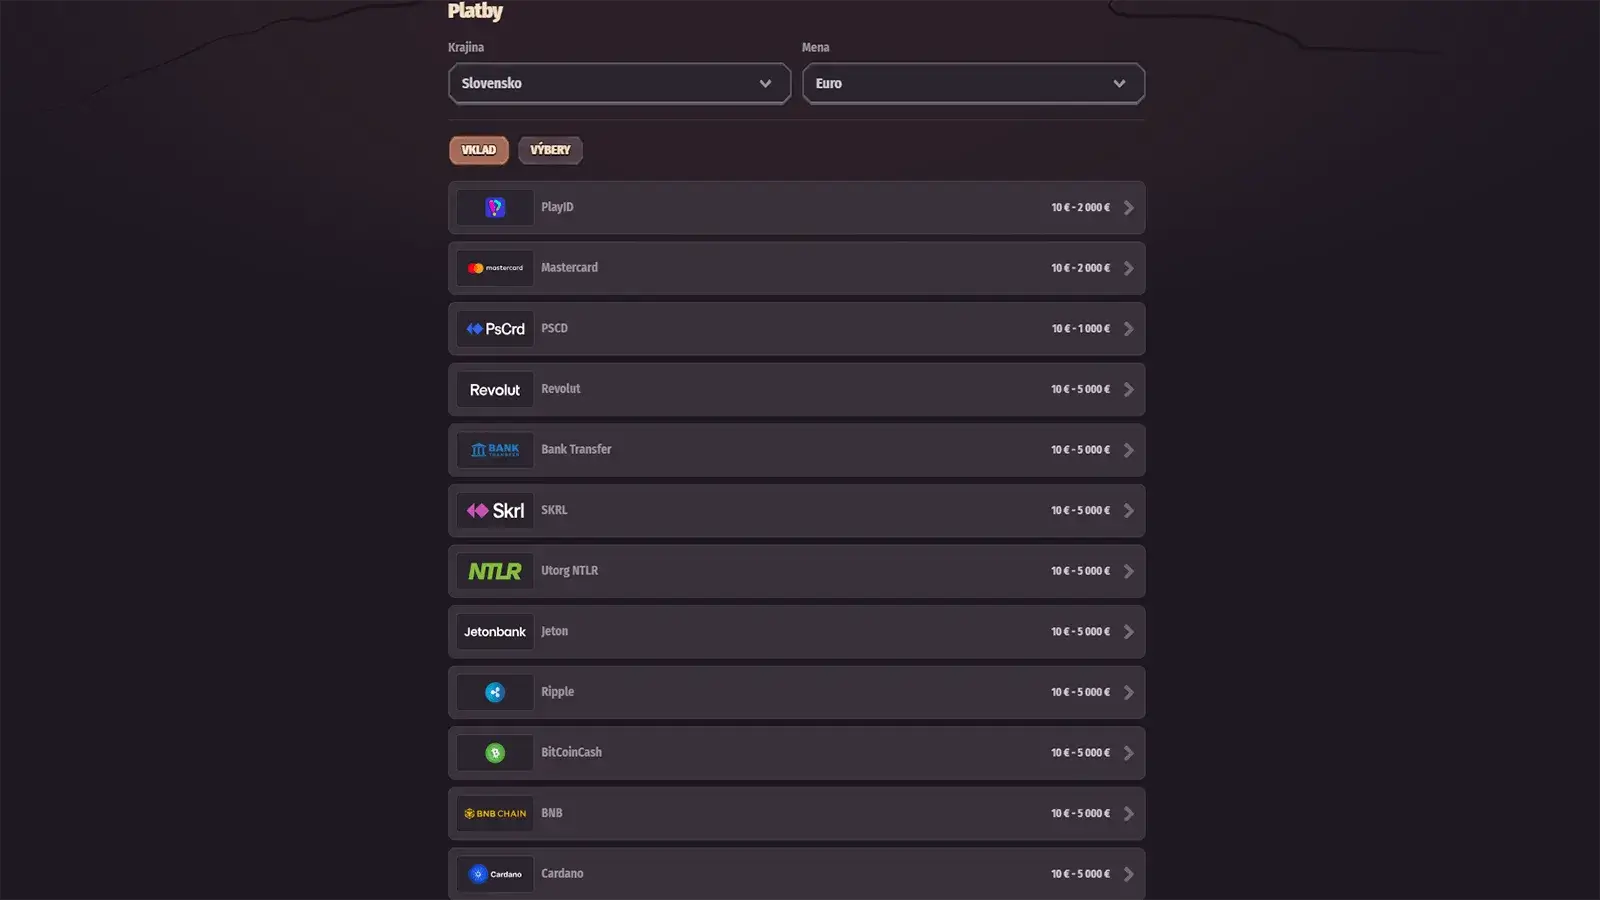
Task: Select the Jeton payment method label
Action: (x=554, y=632)
